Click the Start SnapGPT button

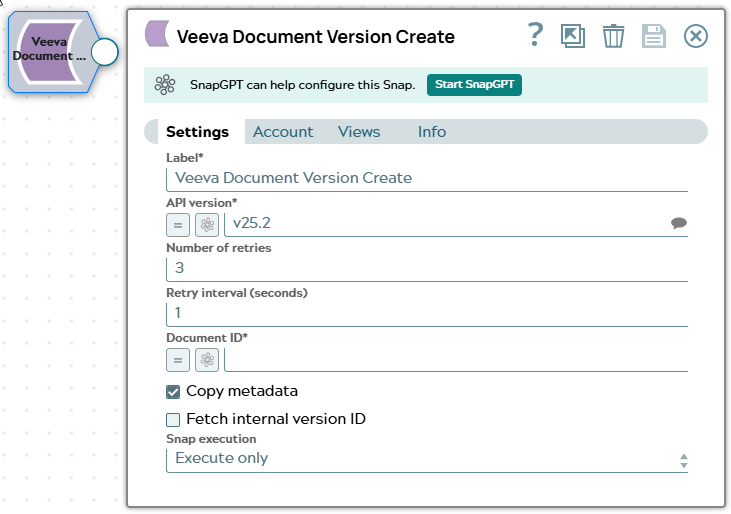point(474,85)
